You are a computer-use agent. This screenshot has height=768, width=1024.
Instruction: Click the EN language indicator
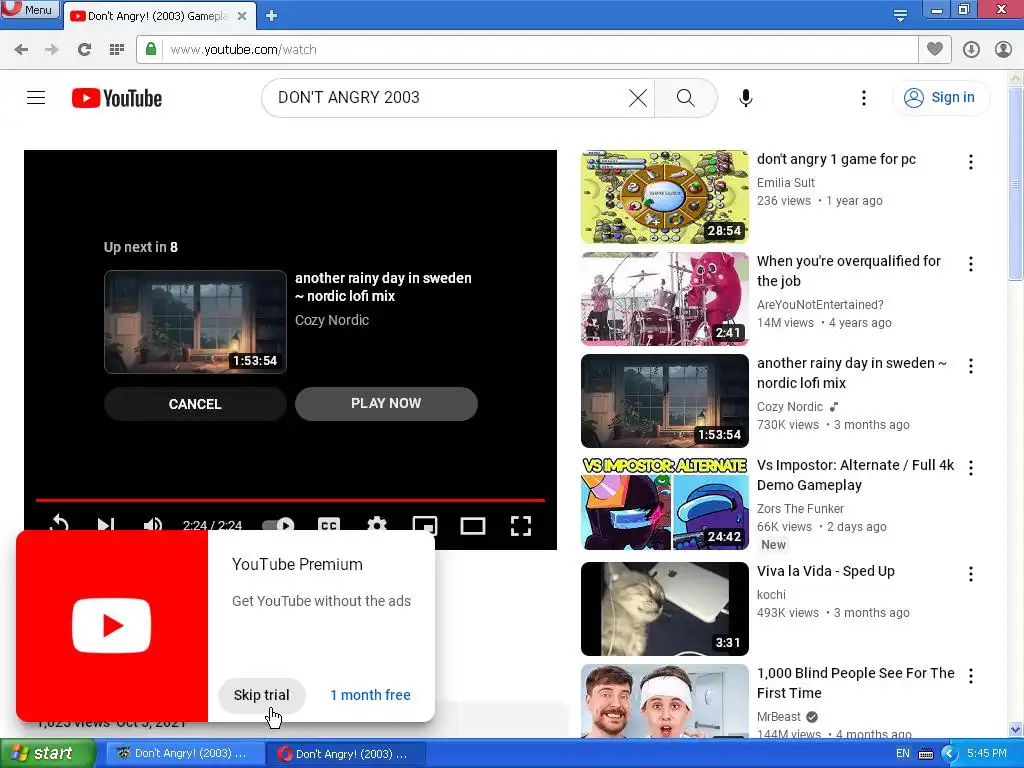(x=903, y=754)
